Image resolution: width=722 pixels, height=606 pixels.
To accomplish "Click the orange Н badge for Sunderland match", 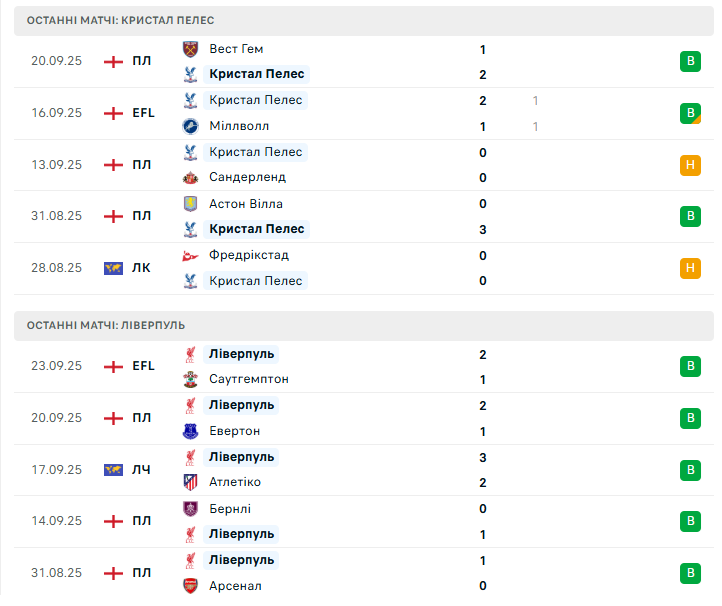I will coord(690,165).
